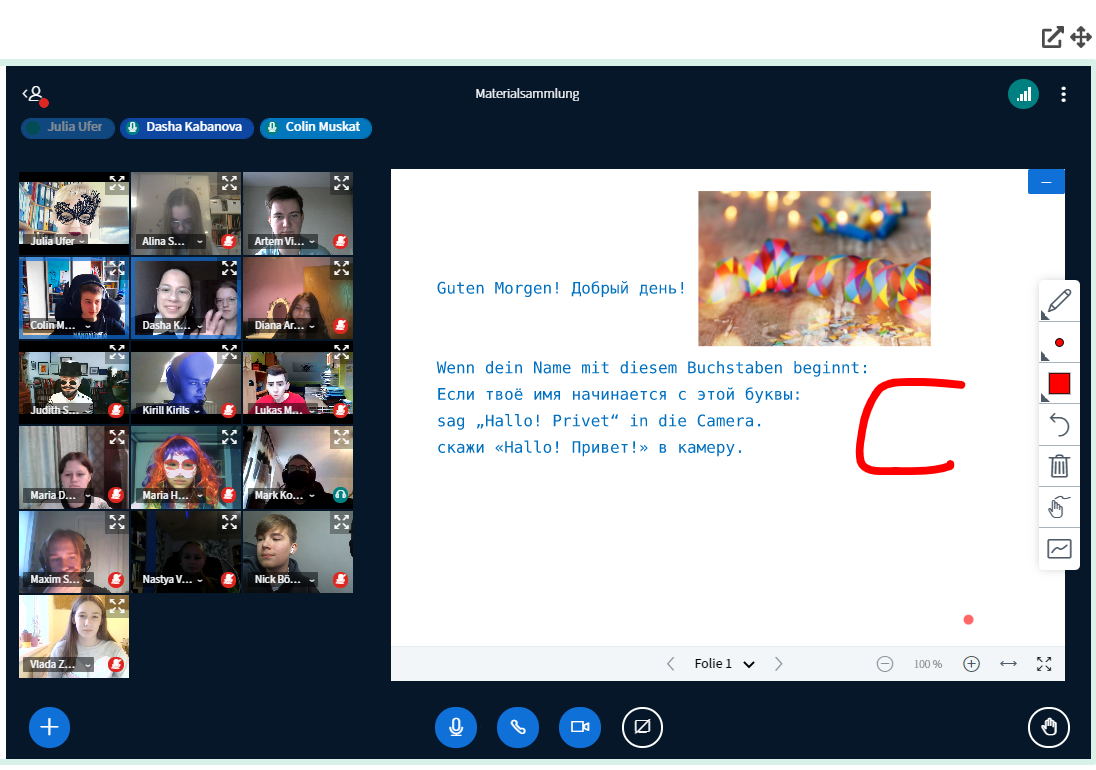This screenshot has height=770, width=1096.
Task: Fullscreen Julia Ufer's webcam
Action: point(117,183)
